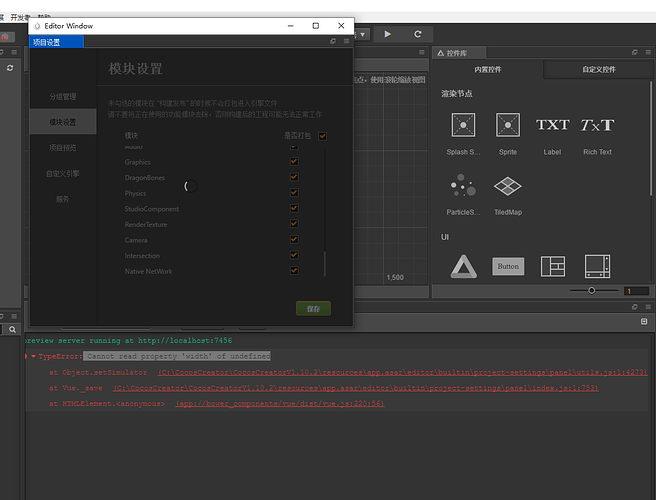Click the Splash Sprite node icon
This screenshot has width=656, height=500.
[x=463, y=125]
